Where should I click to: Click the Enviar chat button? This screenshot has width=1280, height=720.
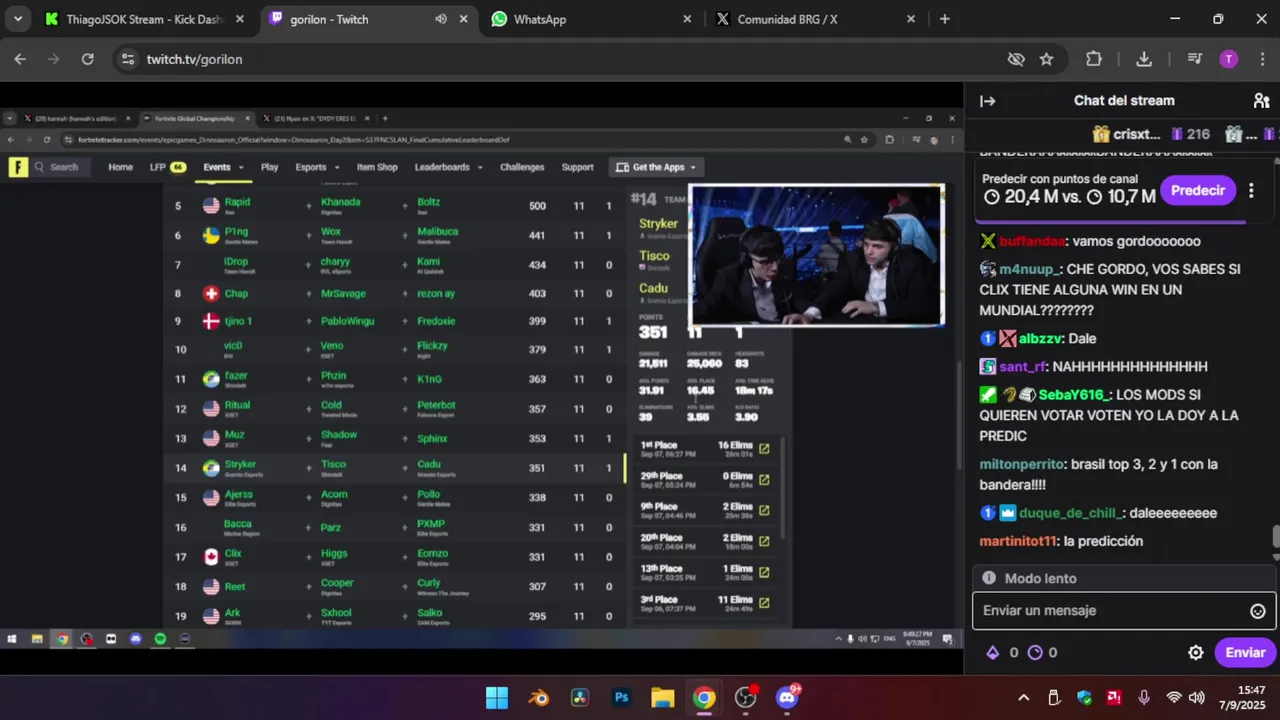pos(1245,653)
